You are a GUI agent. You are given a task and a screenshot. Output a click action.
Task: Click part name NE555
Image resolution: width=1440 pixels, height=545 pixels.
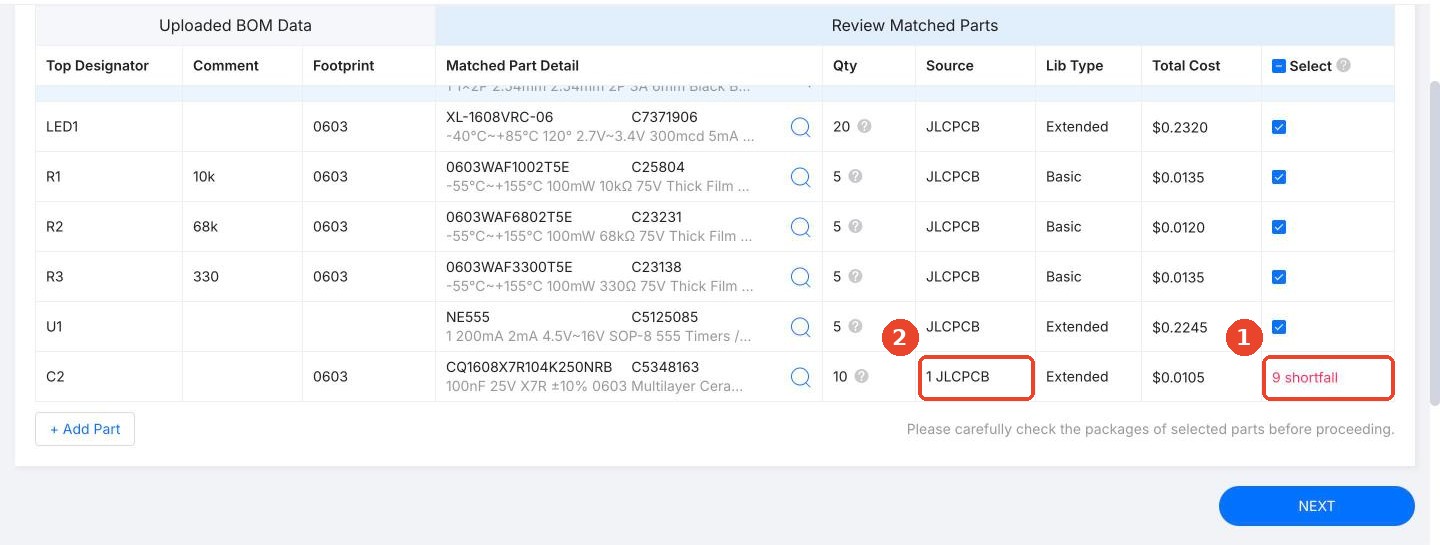466,317
